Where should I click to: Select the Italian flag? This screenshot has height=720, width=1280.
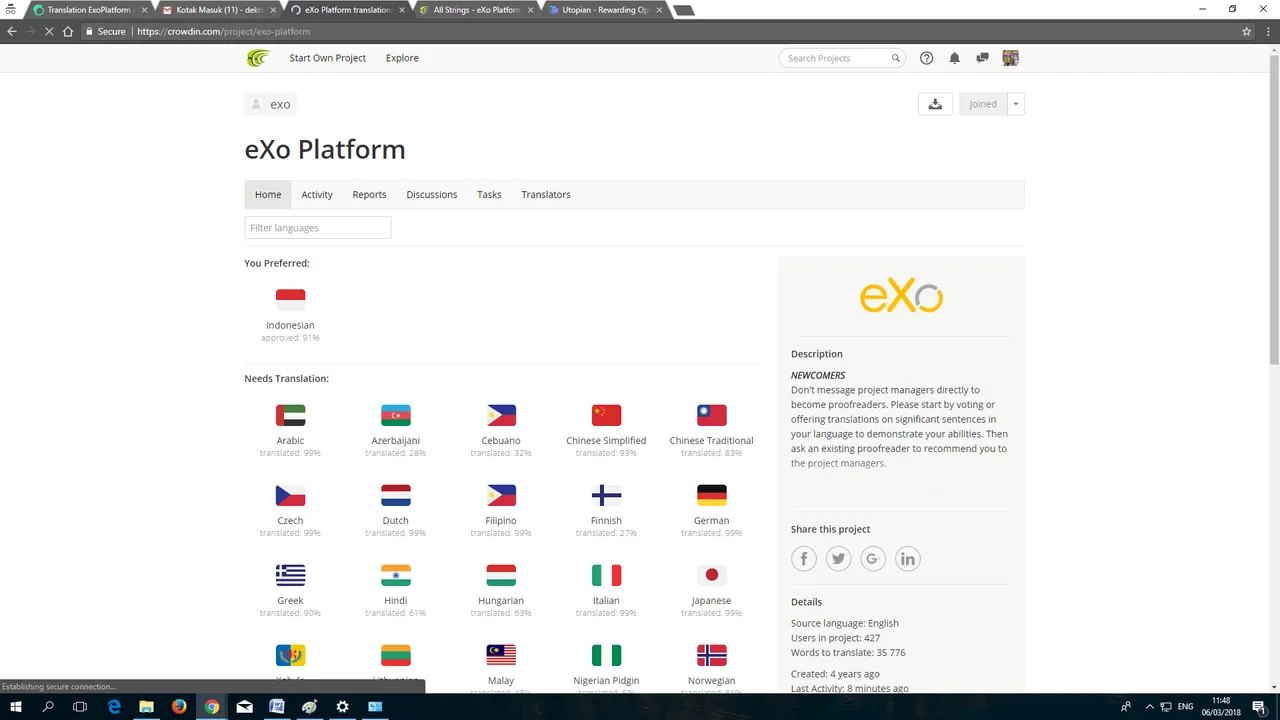tap(606, 575)
